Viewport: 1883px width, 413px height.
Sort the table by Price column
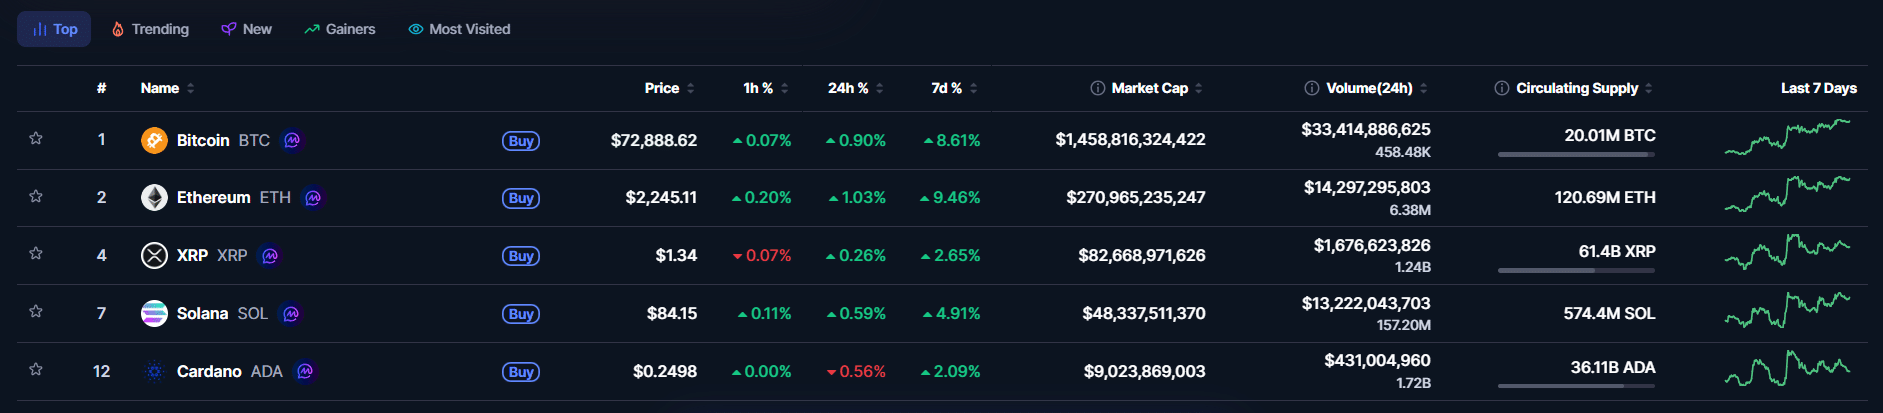pyautogui.click(x=668, y=88)
